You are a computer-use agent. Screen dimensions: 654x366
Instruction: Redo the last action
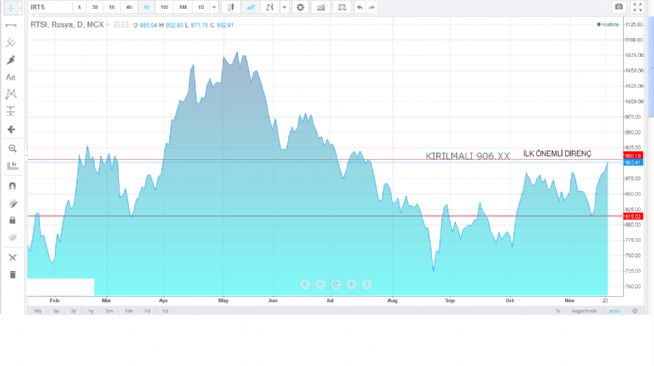point(372,7)
